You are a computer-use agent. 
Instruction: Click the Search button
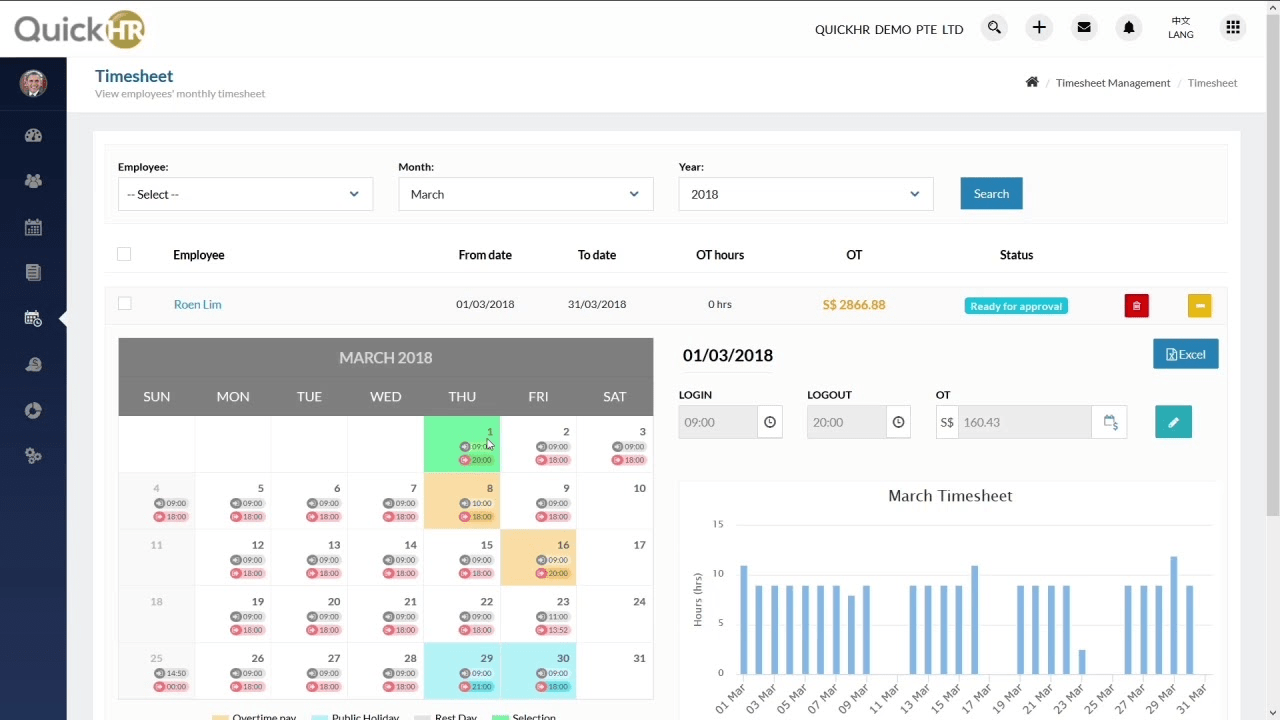click(991, 194)
